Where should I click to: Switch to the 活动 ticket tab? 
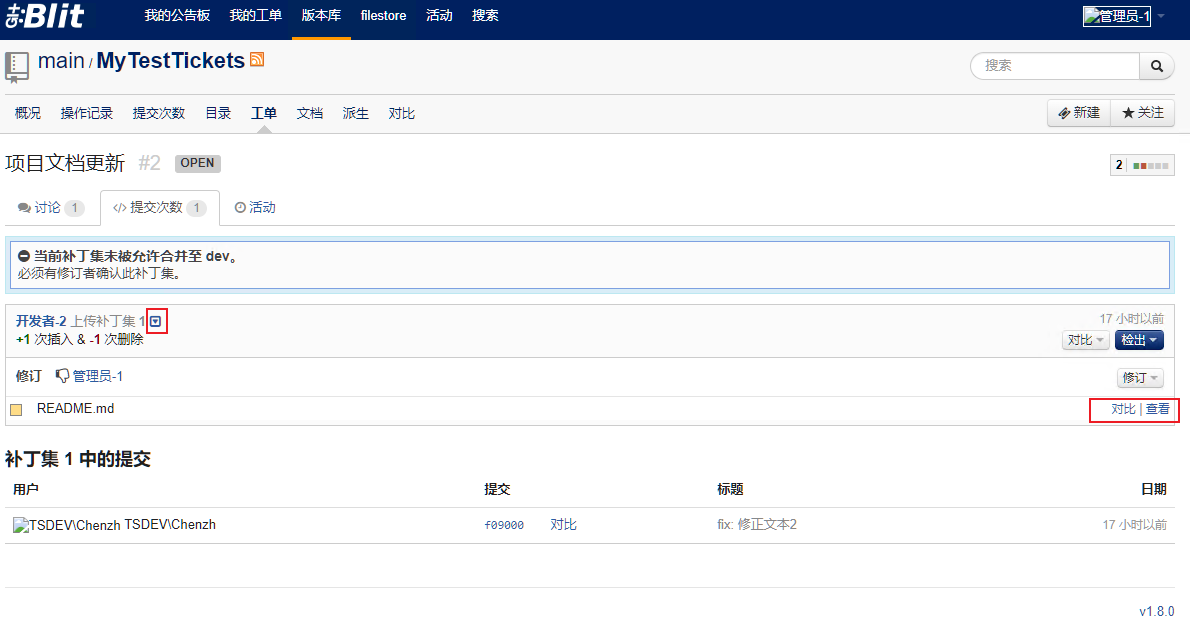(x=255, y=207)
